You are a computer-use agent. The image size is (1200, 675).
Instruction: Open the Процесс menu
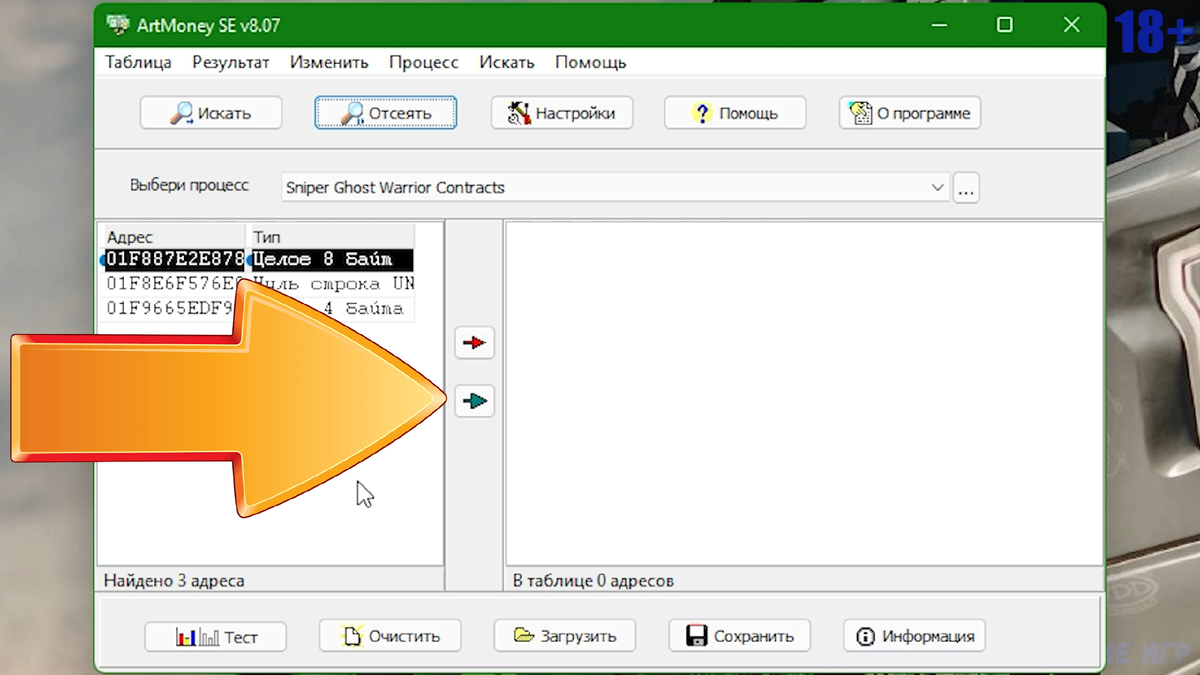click(x=424, y=62)
